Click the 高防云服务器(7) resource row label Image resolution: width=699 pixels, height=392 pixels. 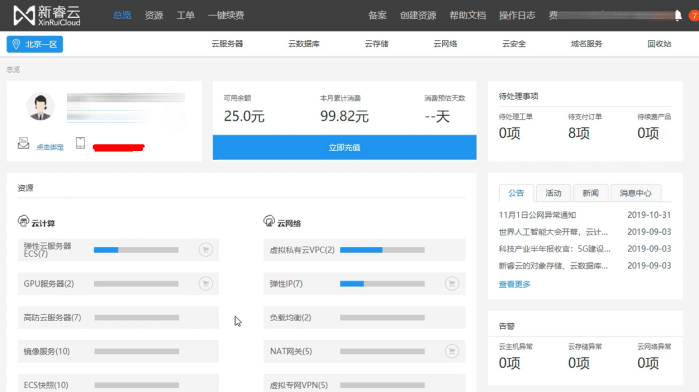pyautogui.click(x=52, y=318)
